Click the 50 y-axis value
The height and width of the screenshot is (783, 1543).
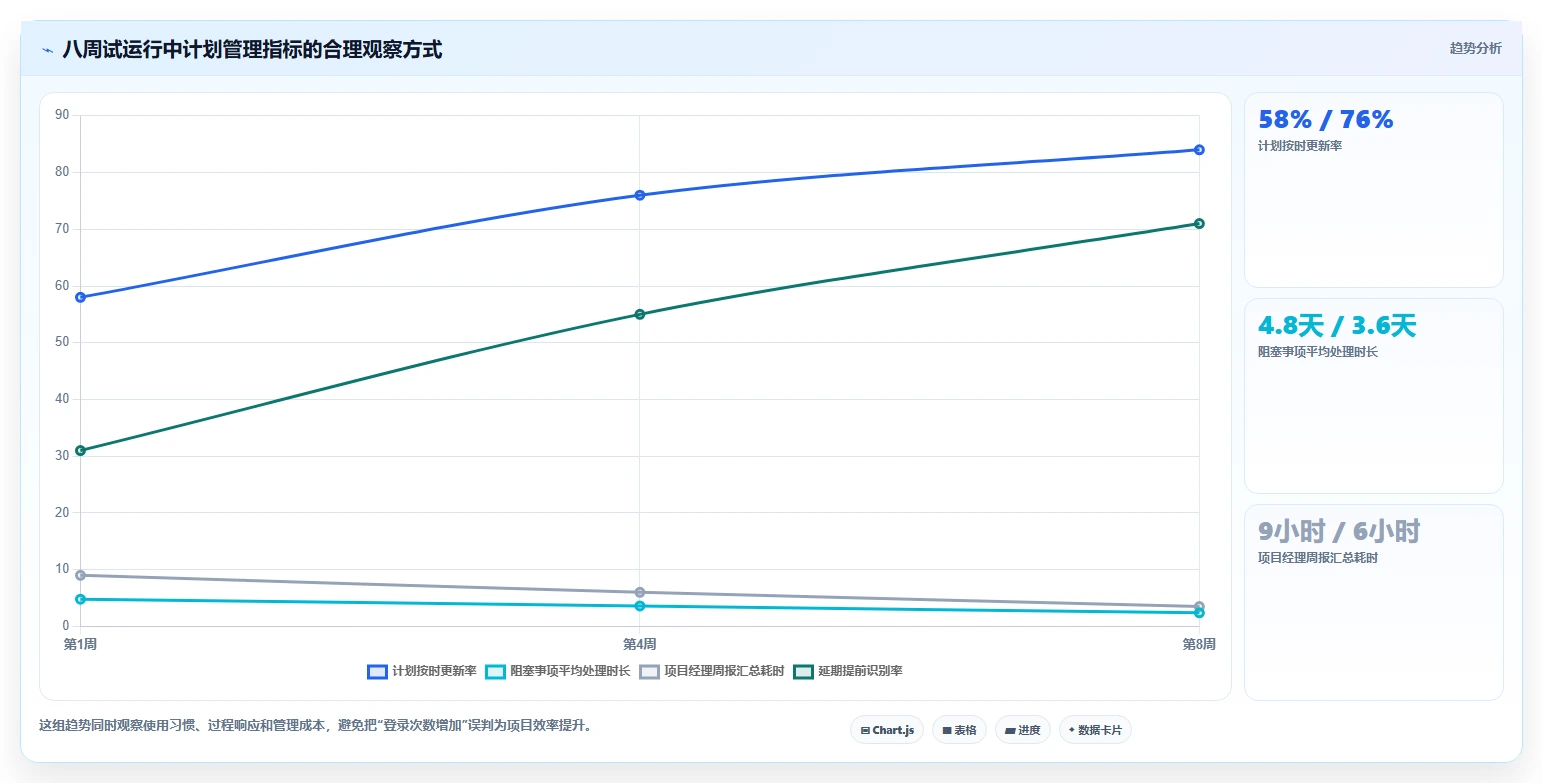point(62,342)
